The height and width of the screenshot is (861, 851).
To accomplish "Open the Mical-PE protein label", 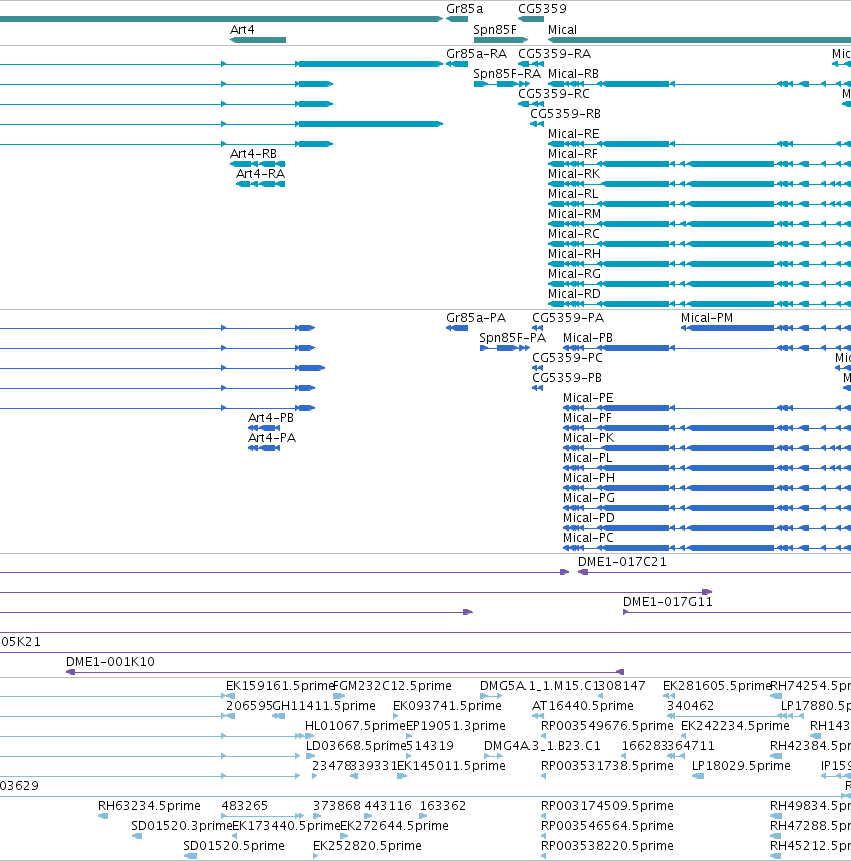I will click(x=588, y=398).
